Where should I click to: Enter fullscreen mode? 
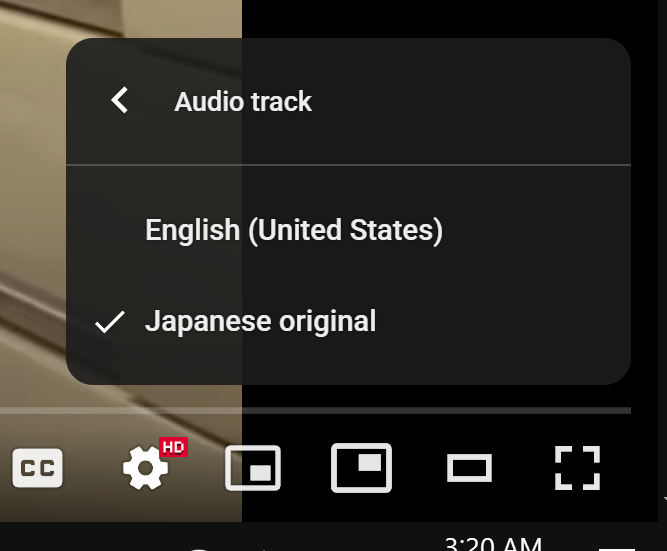[577, 468]
